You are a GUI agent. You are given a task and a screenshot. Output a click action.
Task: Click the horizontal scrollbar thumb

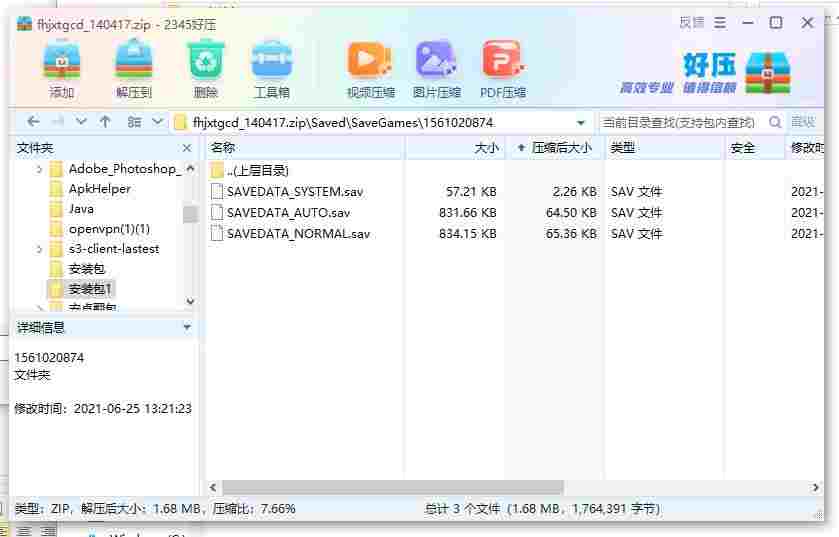coord(393,487)
